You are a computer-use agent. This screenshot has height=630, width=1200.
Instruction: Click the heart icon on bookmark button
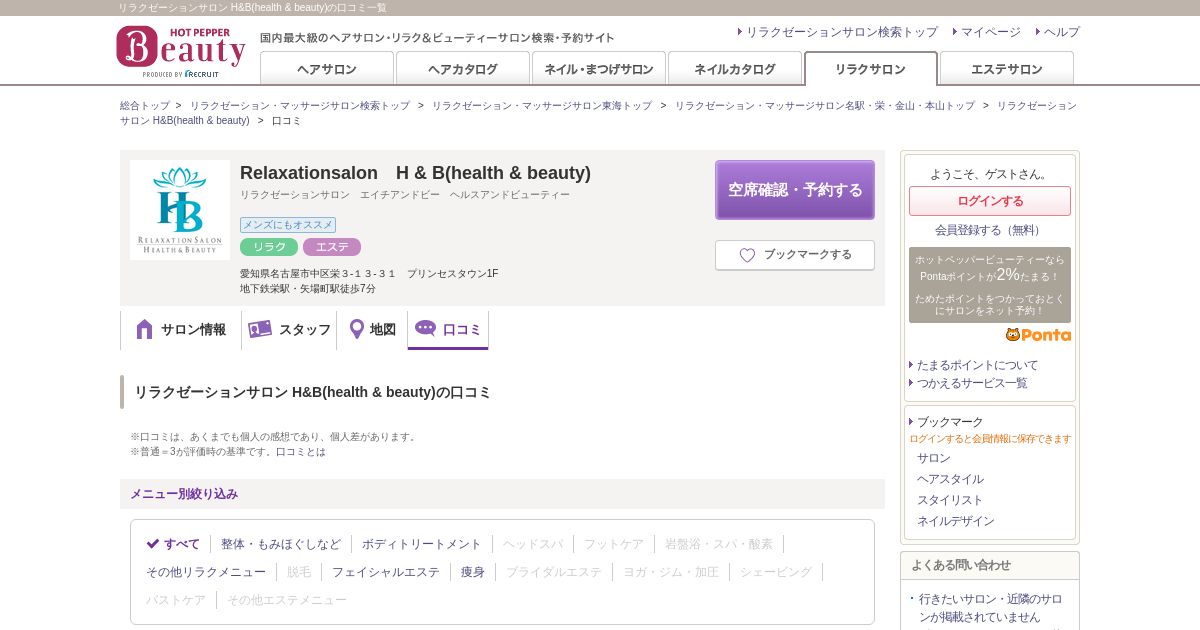pyautogui.click(x=747, y=255)
